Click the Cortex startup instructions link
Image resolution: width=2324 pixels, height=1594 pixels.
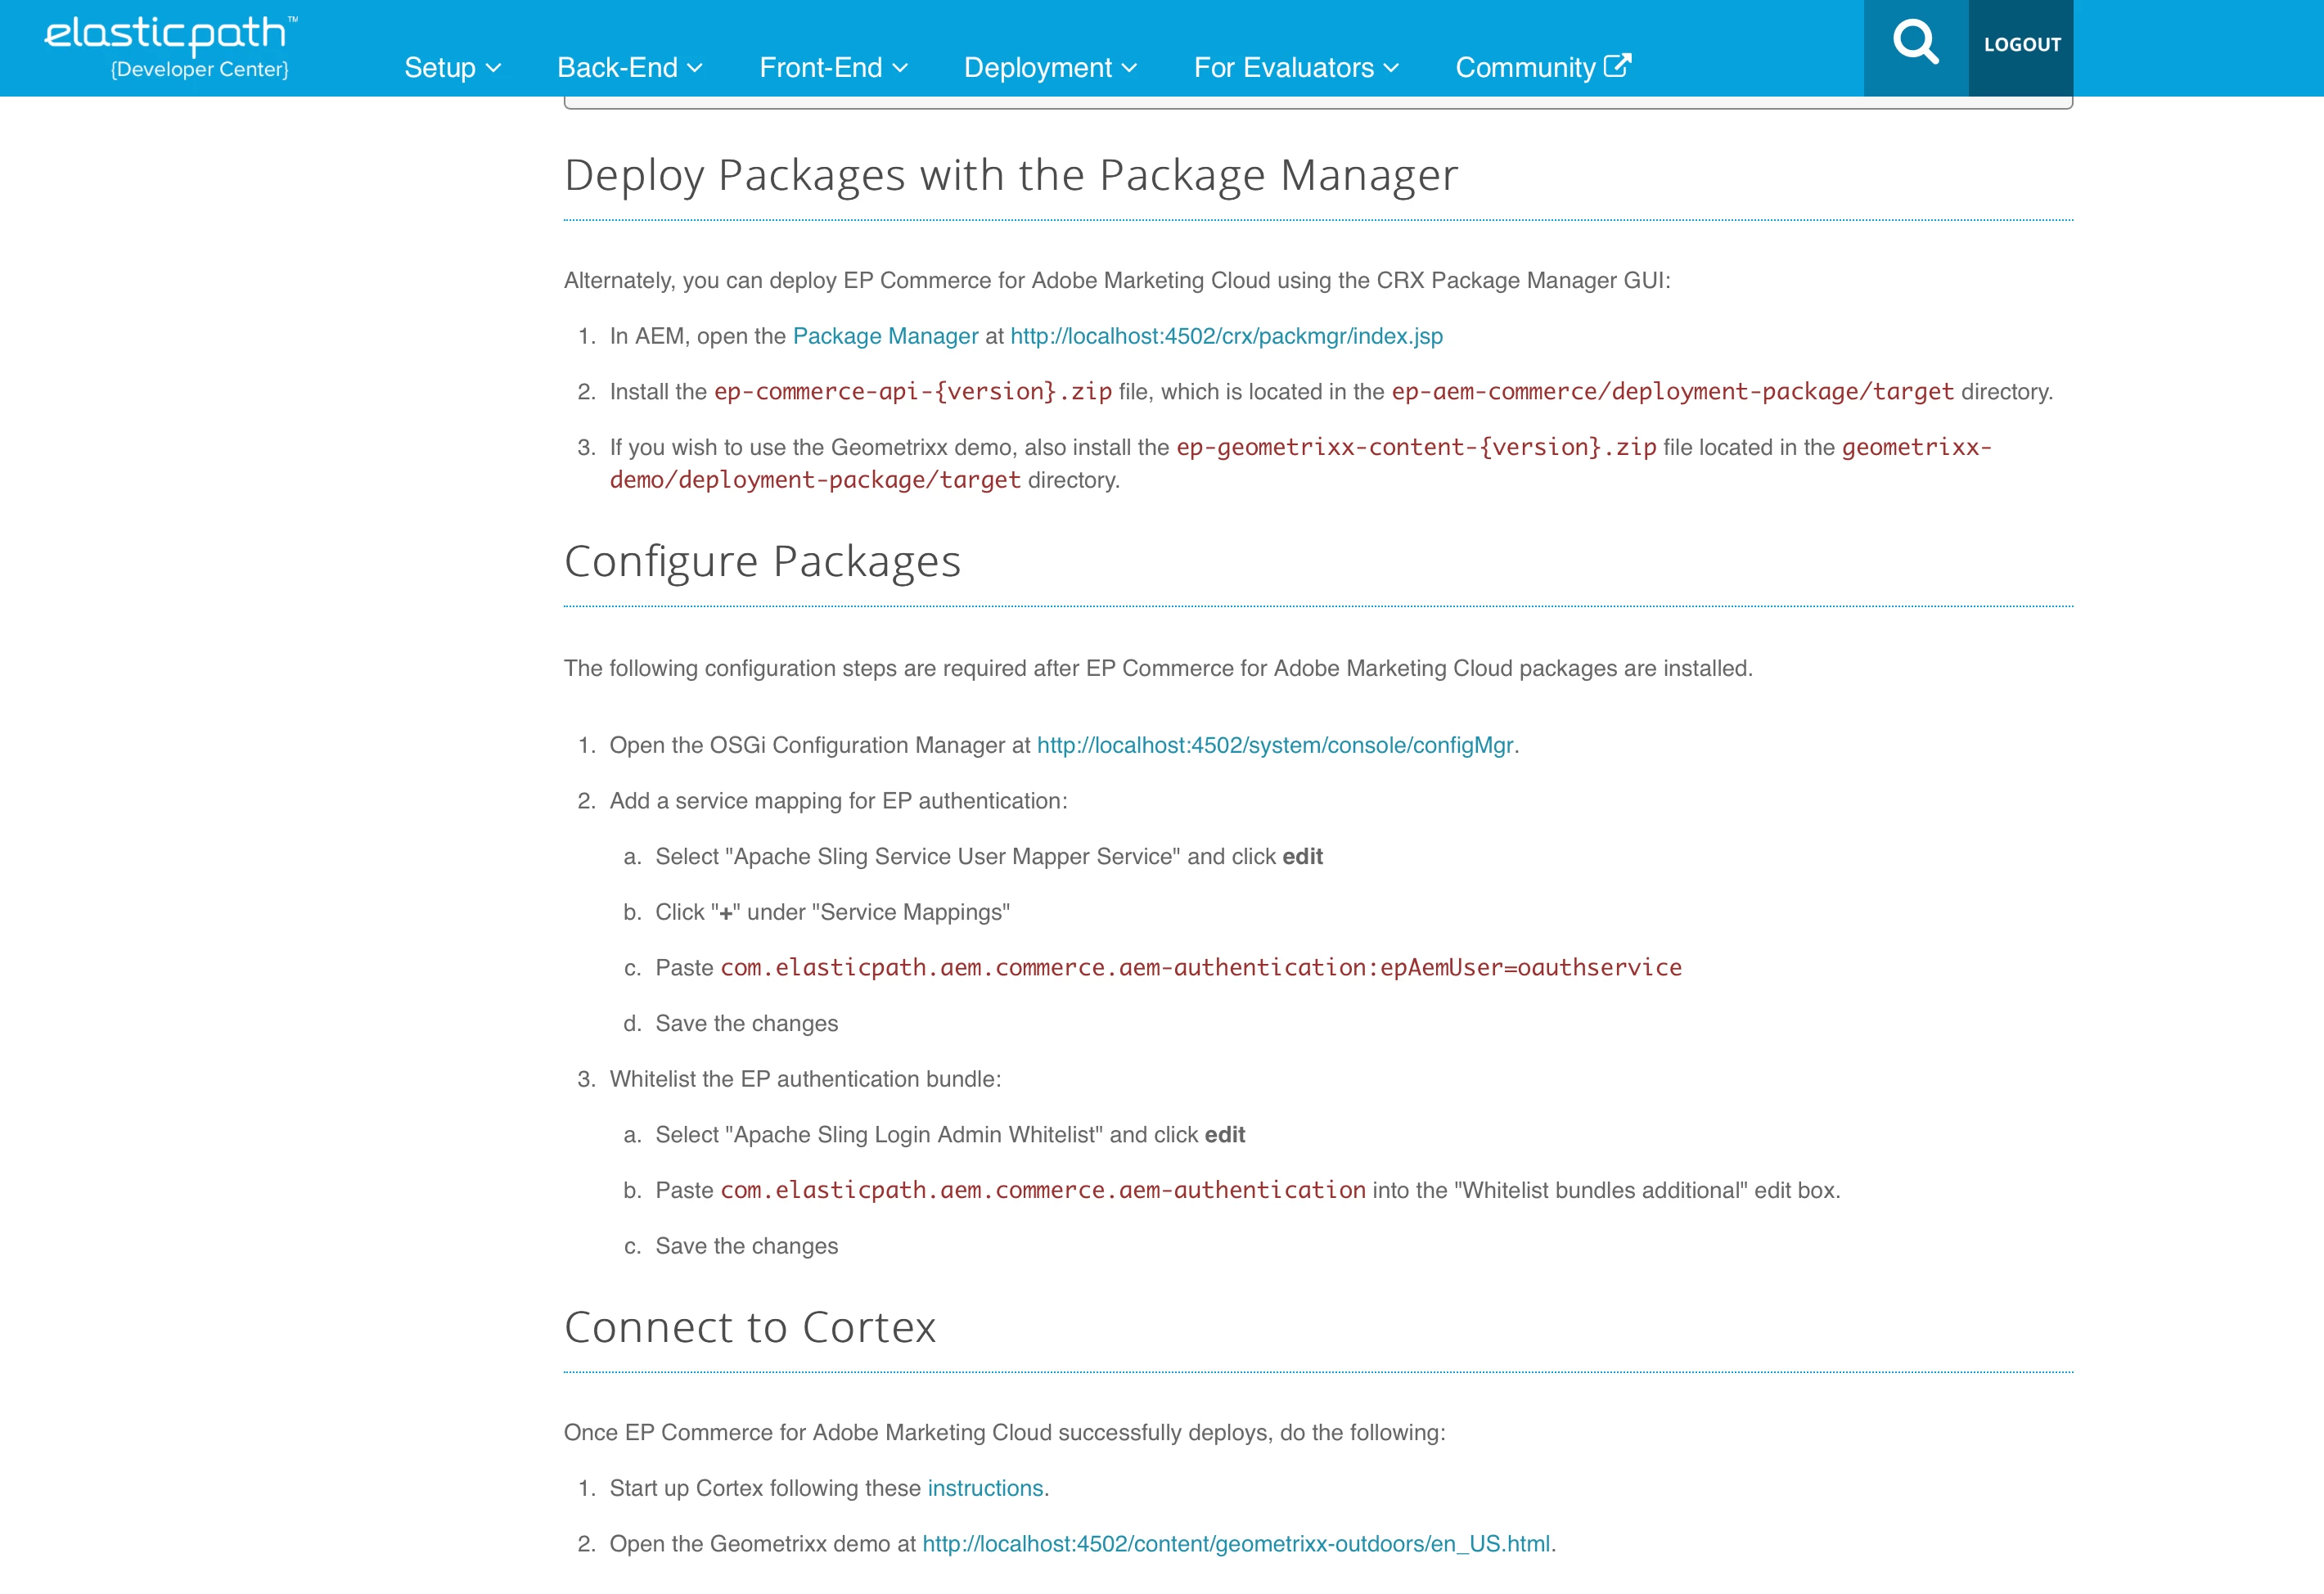click(x=985, y=1488)
